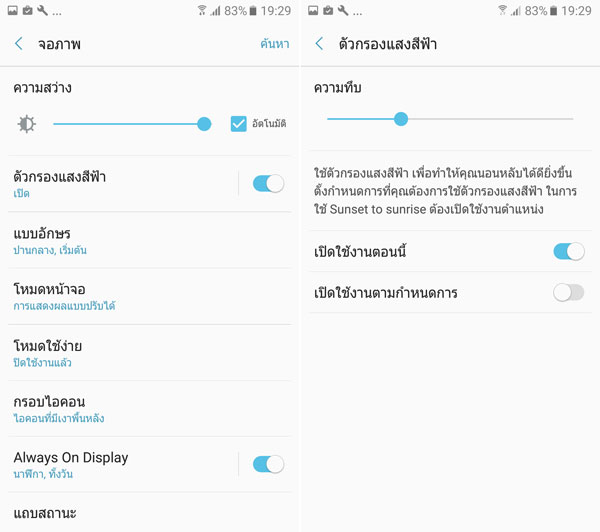Open the กรอบไอคอน icon frames option
Screen dimensions: 600x532
click(x=150, y=409)
